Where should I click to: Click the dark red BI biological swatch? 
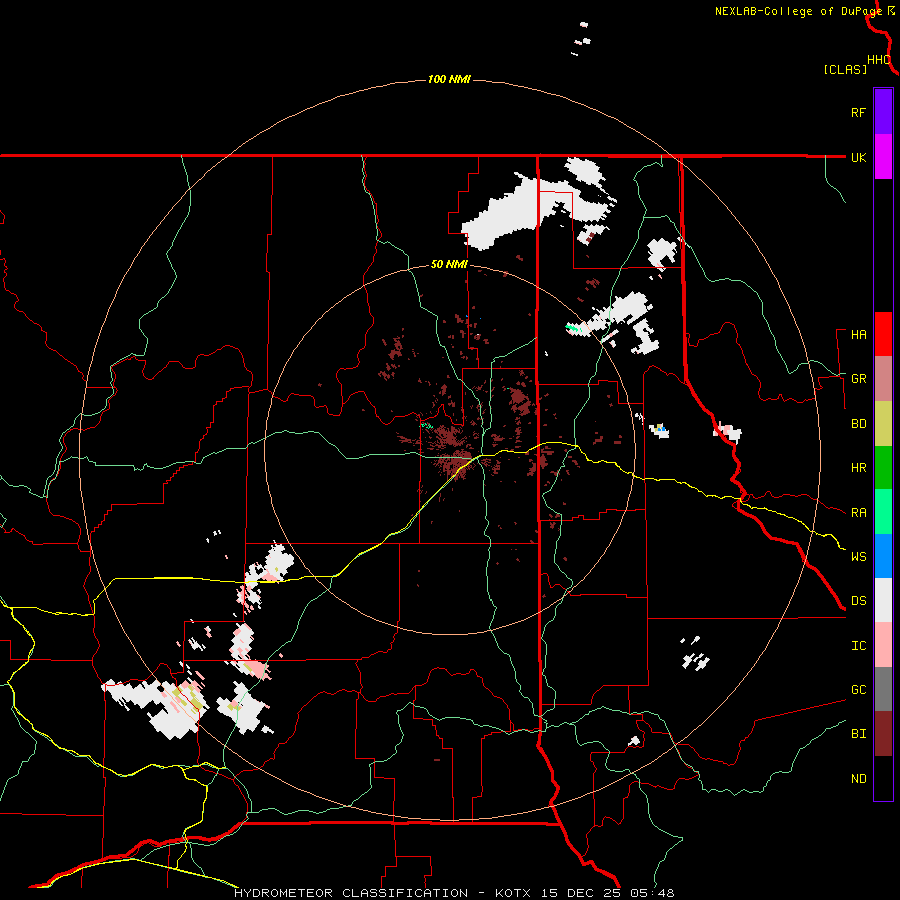[x=883, y=734]
